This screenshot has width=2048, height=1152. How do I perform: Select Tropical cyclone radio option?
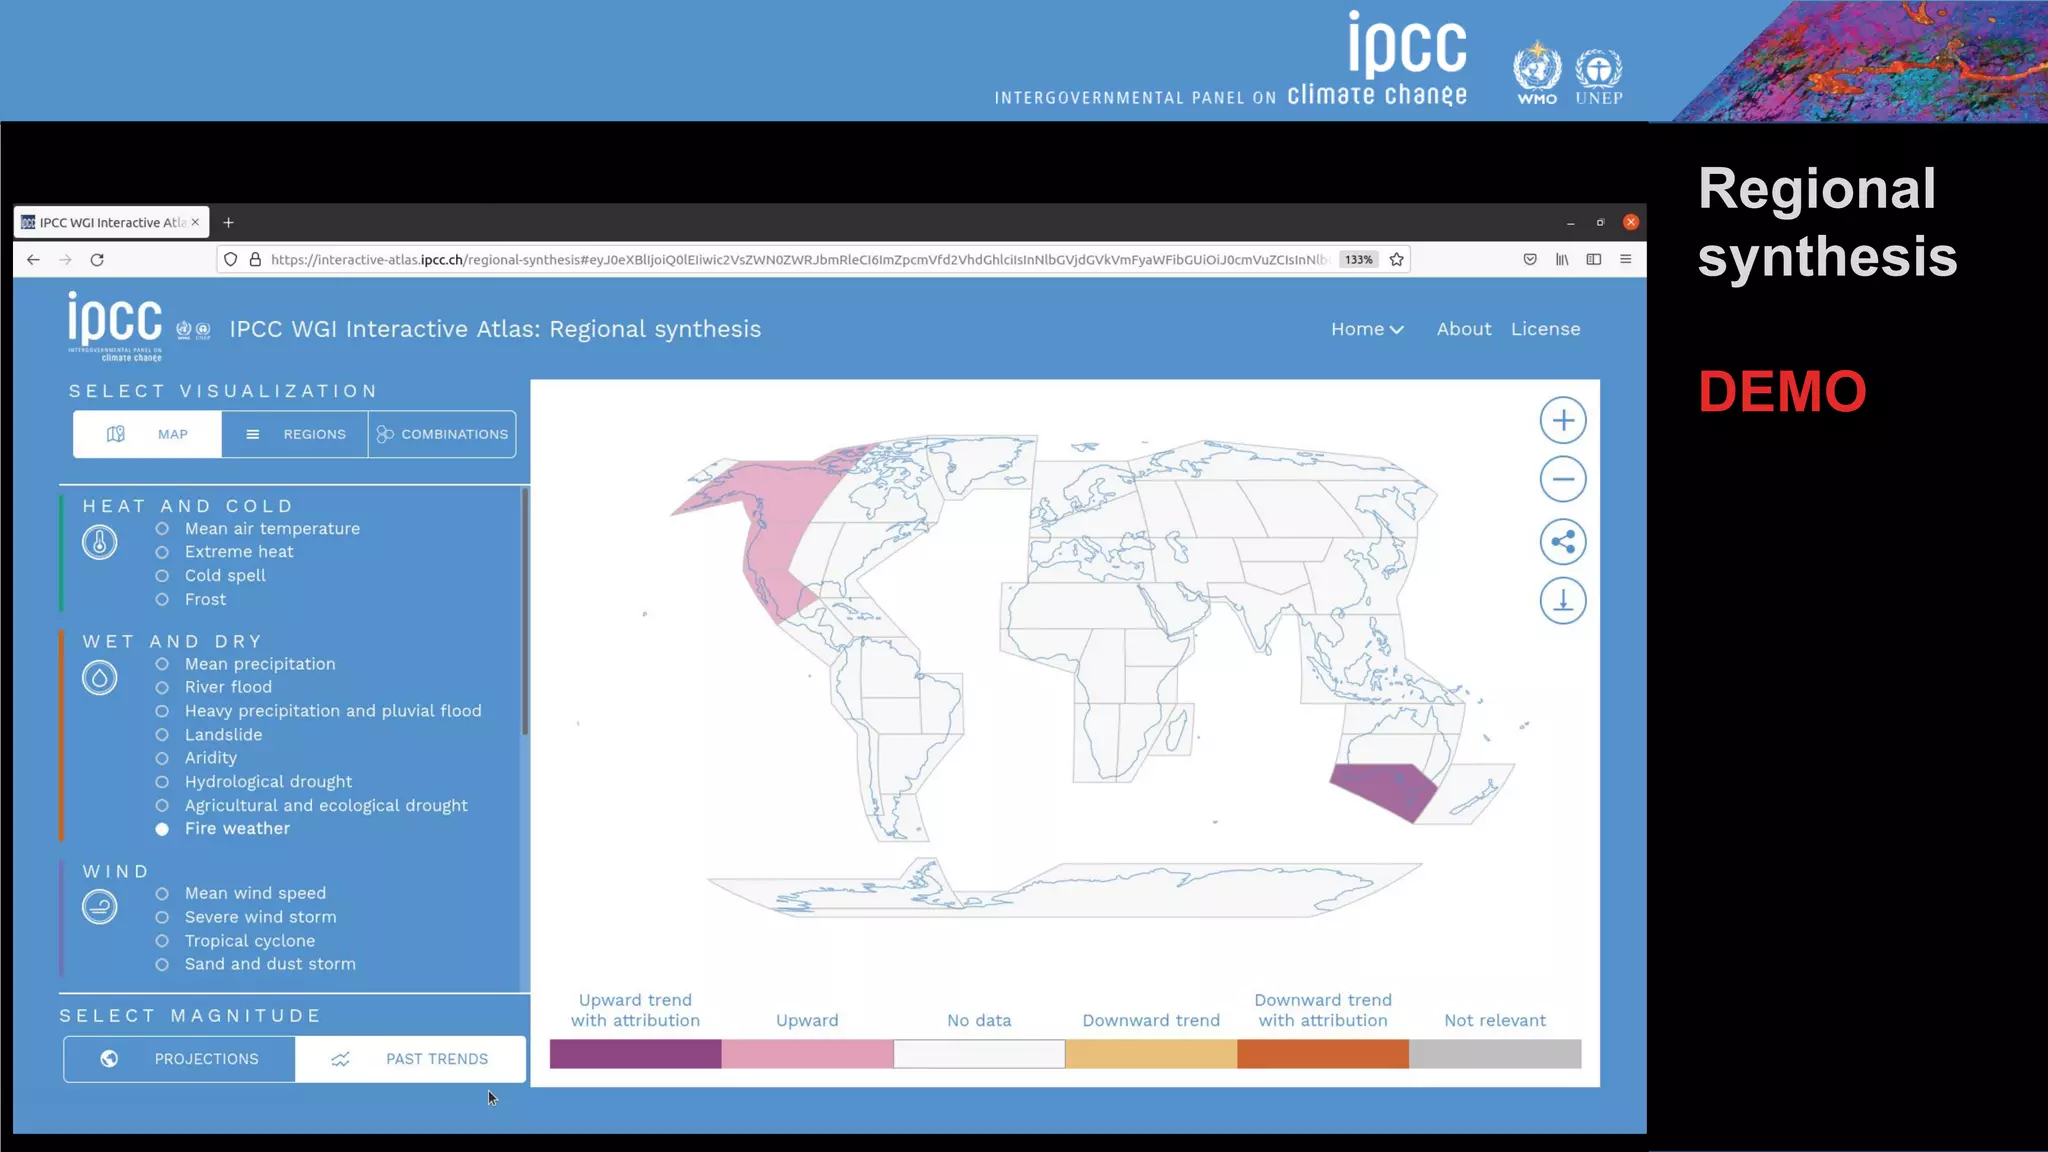point(162,941)
